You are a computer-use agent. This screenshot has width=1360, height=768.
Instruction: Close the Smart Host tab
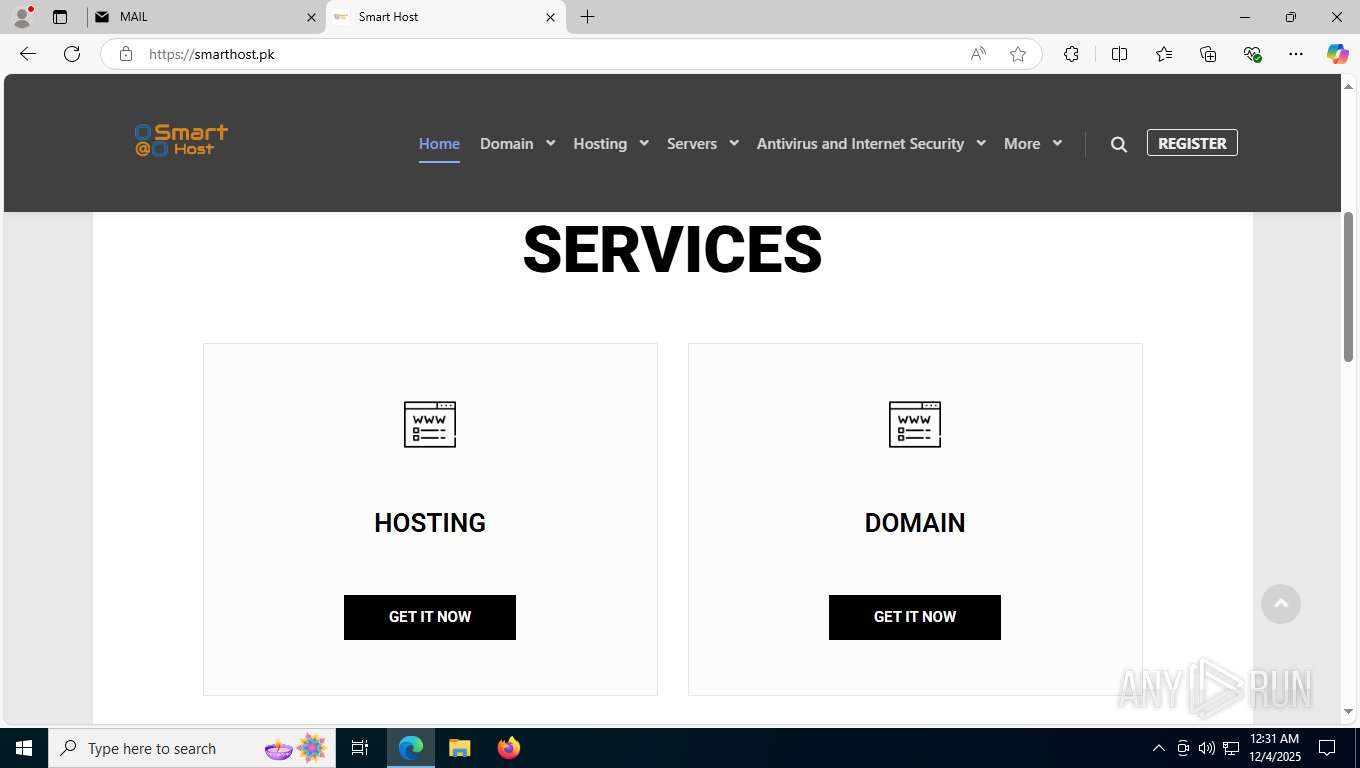(550, 17)
